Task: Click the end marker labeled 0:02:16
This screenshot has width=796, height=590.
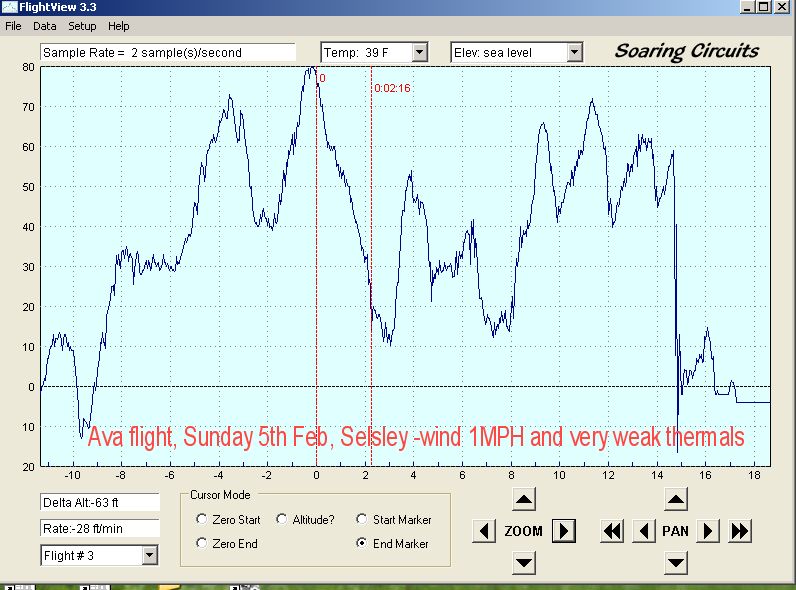Action: pos(392,88)
